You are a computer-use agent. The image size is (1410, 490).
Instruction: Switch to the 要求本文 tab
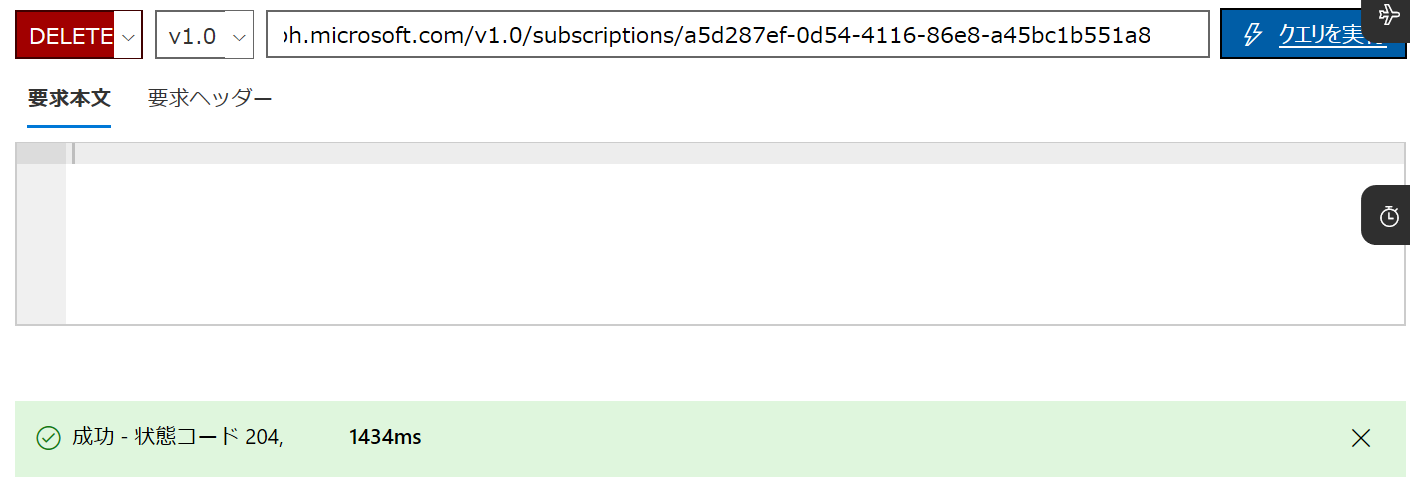(x=69, y=98)
